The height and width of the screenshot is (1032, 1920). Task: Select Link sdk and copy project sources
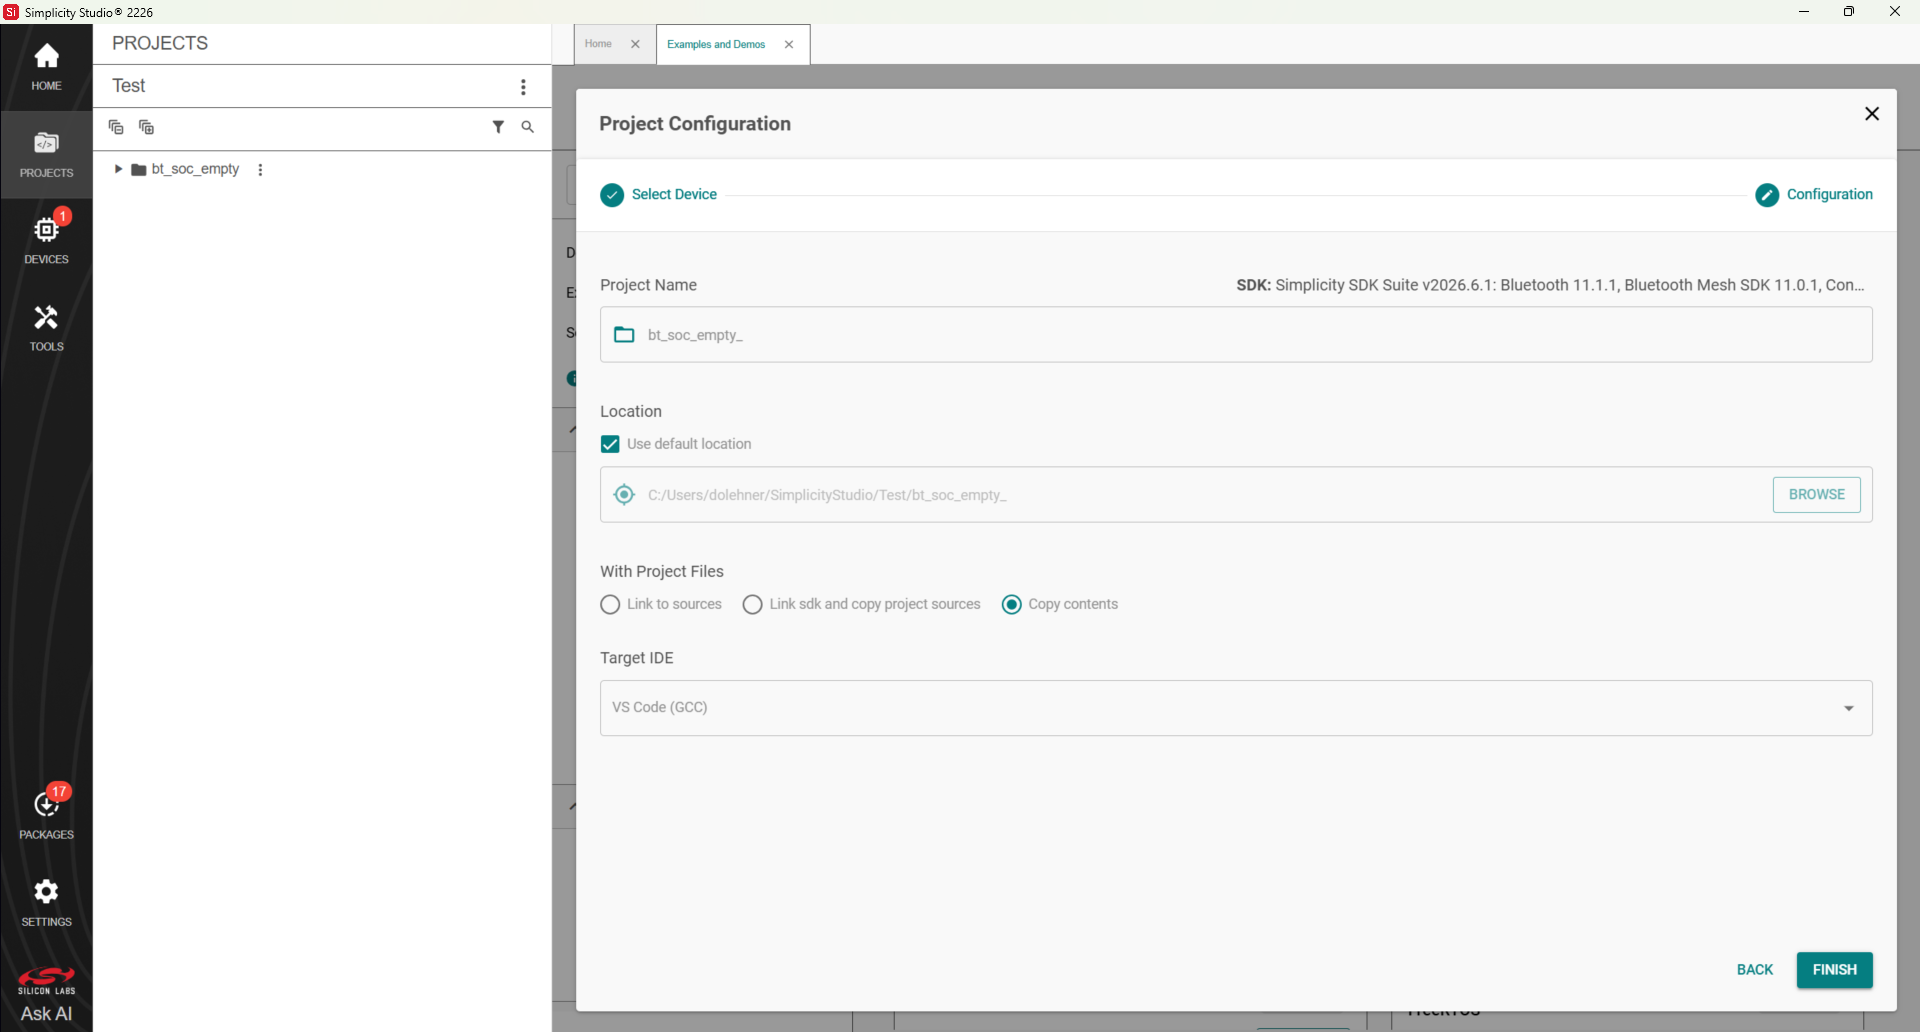[x=752, y=604]
